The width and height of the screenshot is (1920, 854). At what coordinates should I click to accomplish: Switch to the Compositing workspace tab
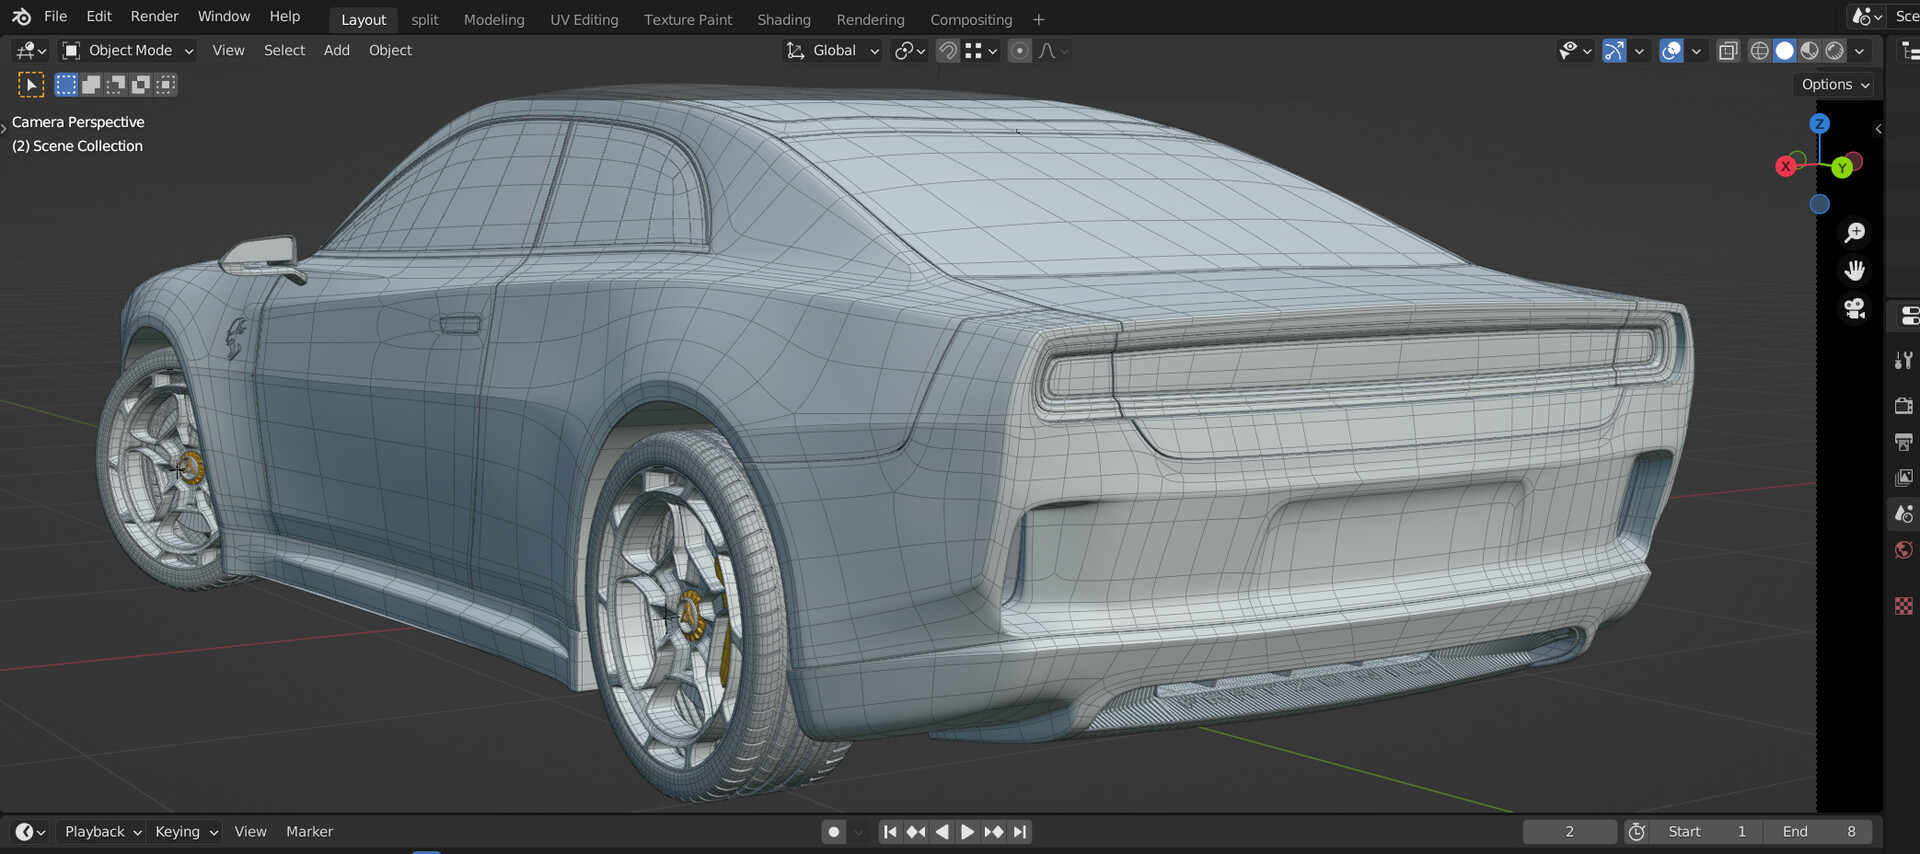click(x=971, y=20)
